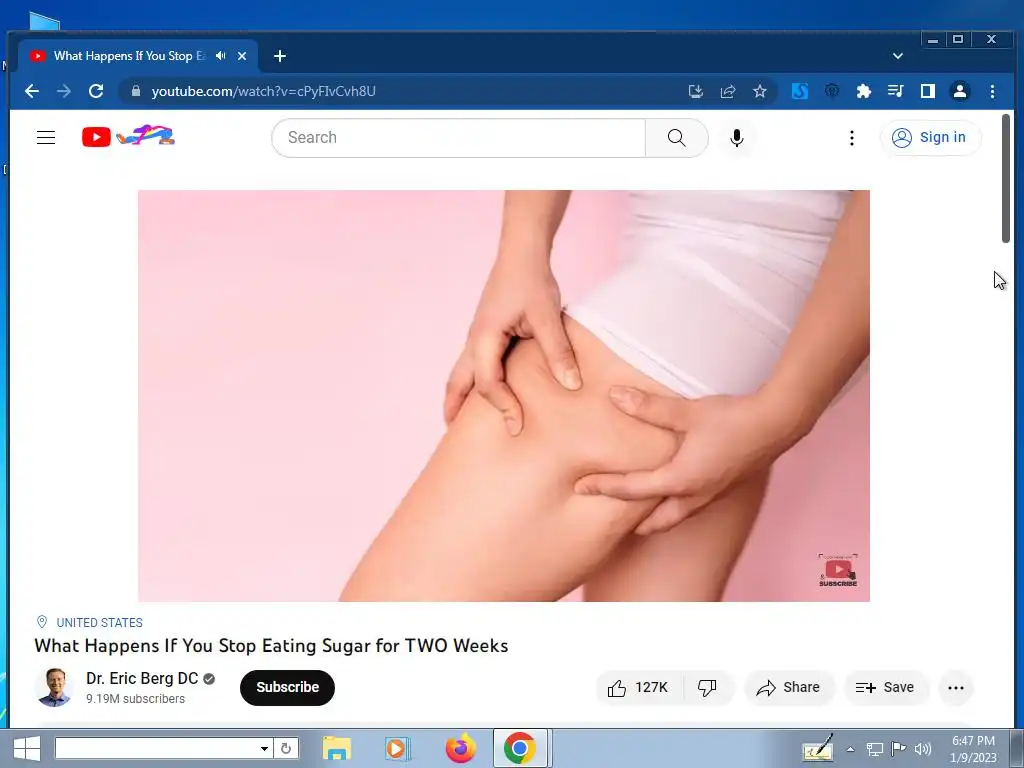This screenshot has height=768, width=1024.
Task: Click the browser forward arrow
Action: (64, 91)
